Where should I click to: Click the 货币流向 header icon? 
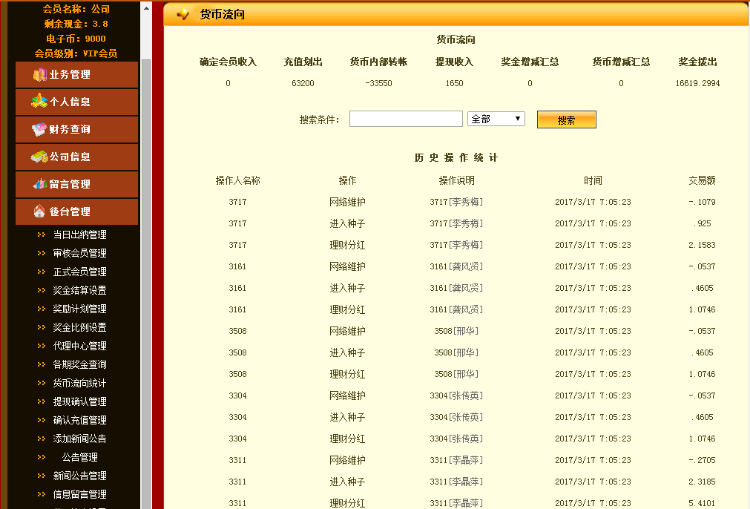point(183,15)
